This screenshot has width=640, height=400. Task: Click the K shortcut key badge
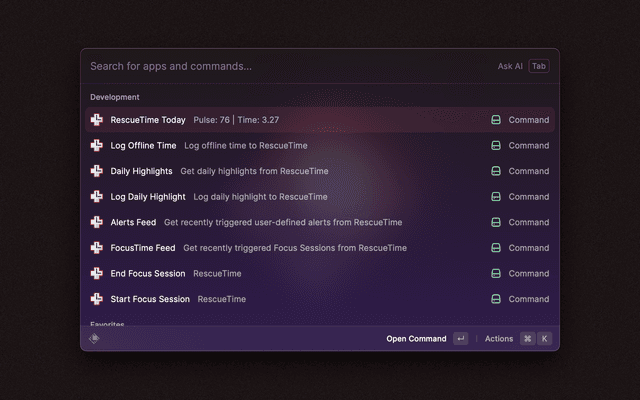tap(545, 339)
